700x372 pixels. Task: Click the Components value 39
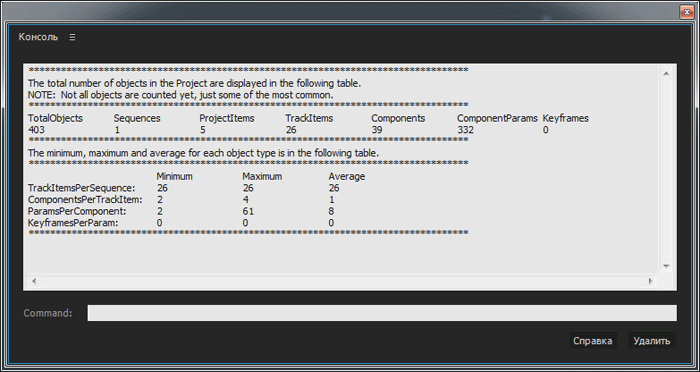pyautogui.click(x=377, y=130)
